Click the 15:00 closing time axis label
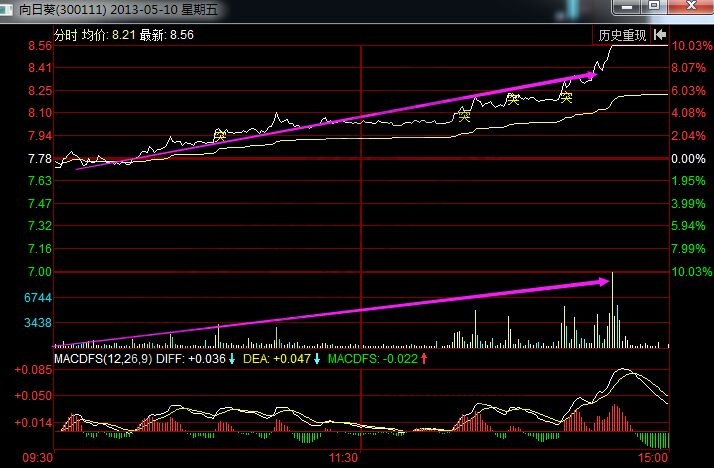 click(653, 457)
